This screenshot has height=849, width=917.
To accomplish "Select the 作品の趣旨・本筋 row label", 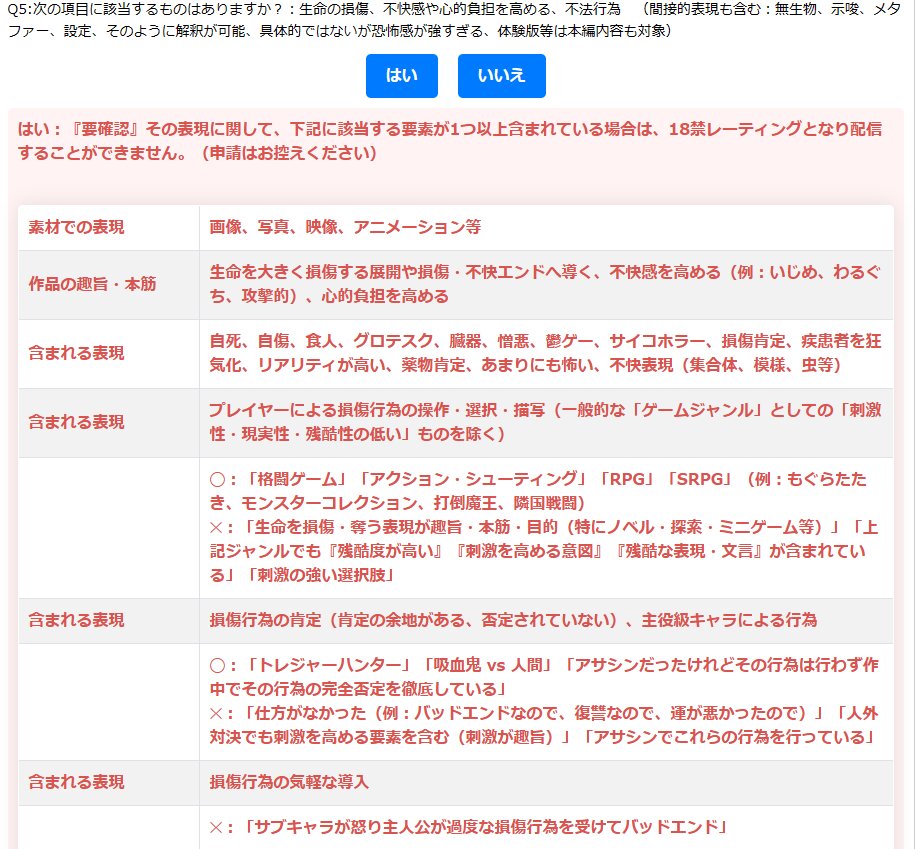I will point(92,284).
